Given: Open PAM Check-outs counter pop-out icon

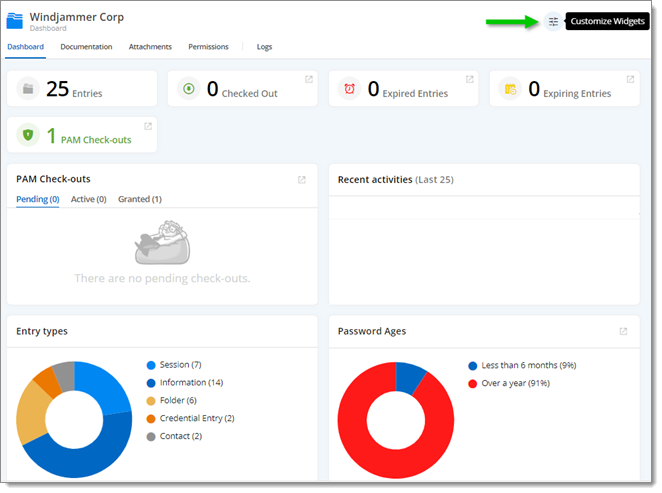Looking at the screenshot, I should coord(148,126).
